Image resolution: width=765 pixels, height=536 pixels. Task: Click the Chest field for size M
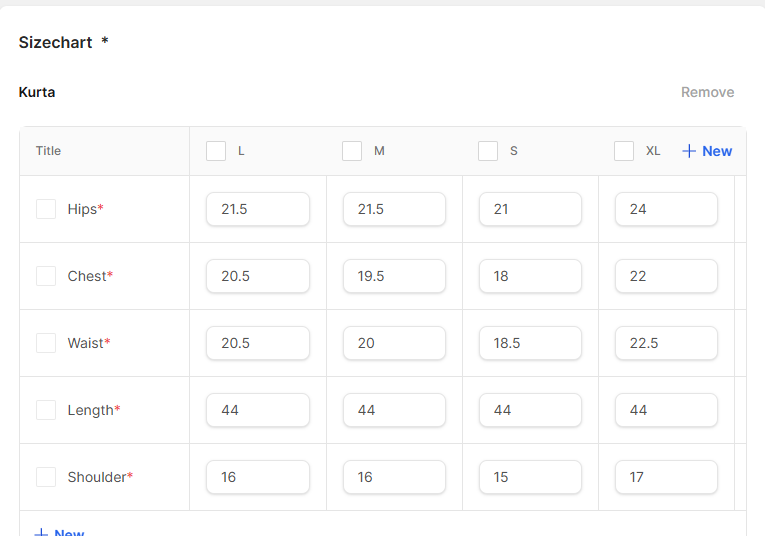click(x=394, y=276)
